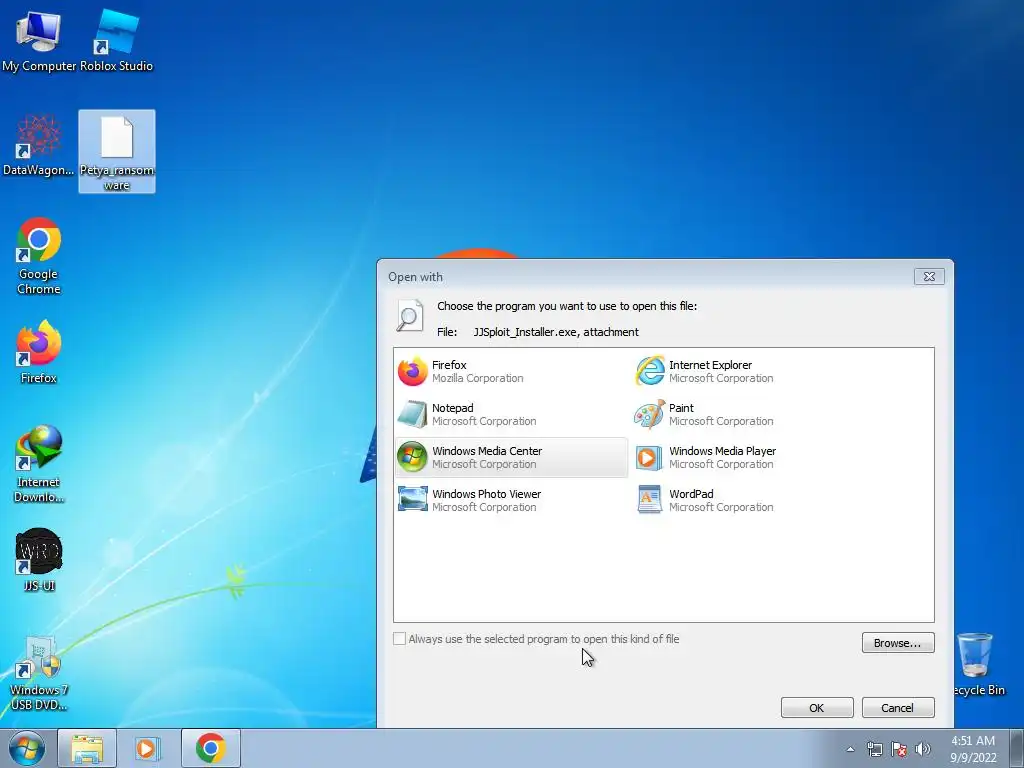This screenshot has height=768, width=1024.
Task: Choose Firefox in the Open with list
Action: coord(511,372)
